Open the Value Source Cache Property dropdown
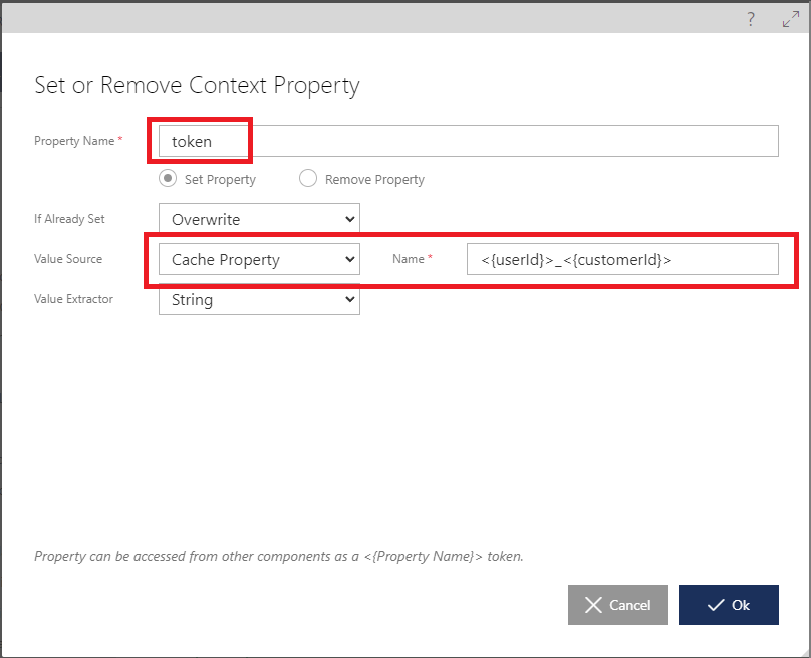The image size is (811, 658). [259, 259]
